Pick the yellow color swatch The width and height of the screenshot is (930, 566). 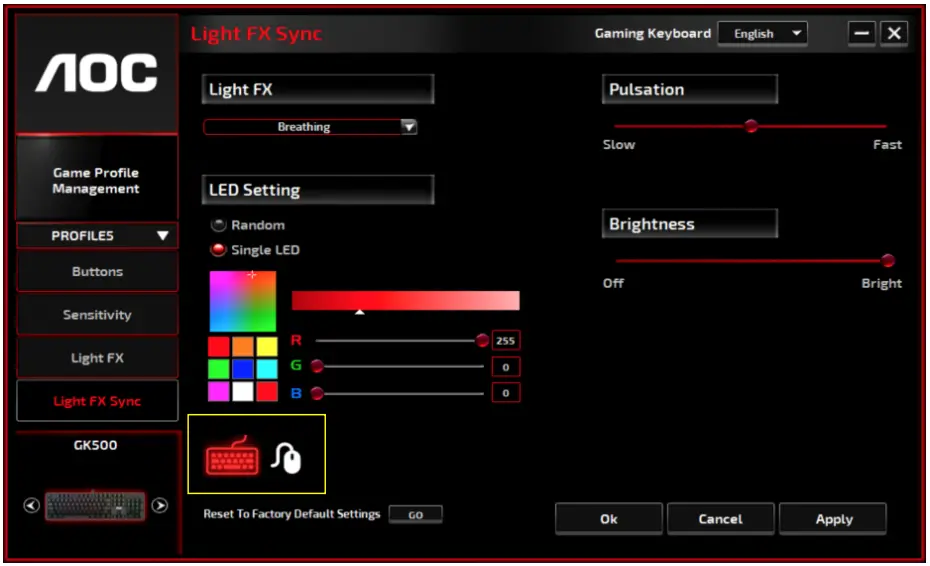(x=267, y=346)
